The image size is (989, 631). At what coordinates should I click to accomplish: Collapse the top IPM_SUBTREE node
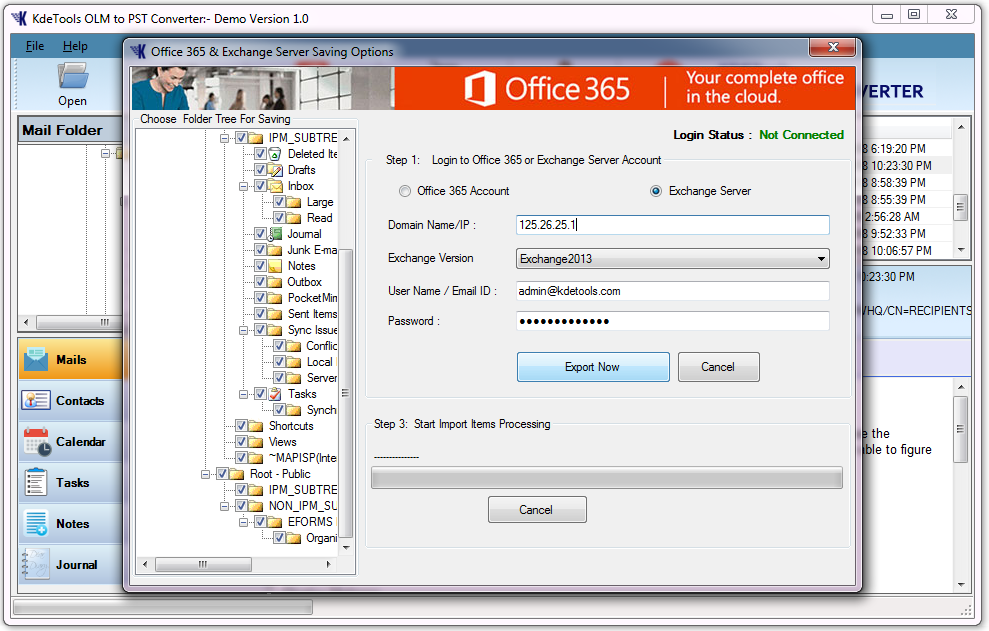coord(225,138)
